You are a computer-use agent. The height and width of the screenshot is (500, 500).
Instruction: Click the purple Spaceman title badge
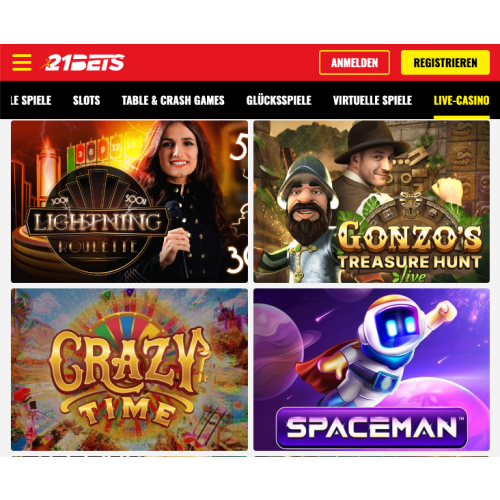[371, 428]
